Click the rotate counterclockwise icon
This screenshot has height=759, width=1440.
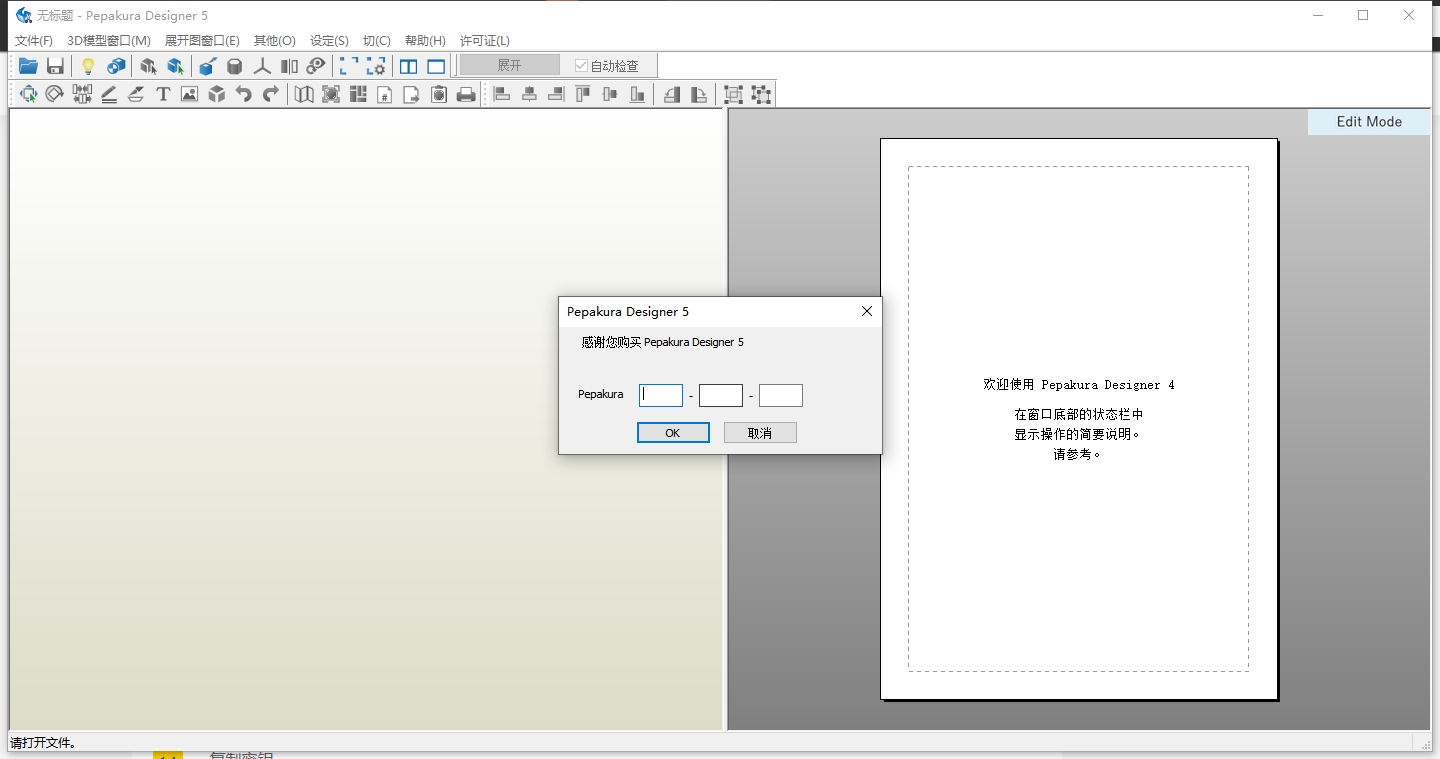point(672,94)
